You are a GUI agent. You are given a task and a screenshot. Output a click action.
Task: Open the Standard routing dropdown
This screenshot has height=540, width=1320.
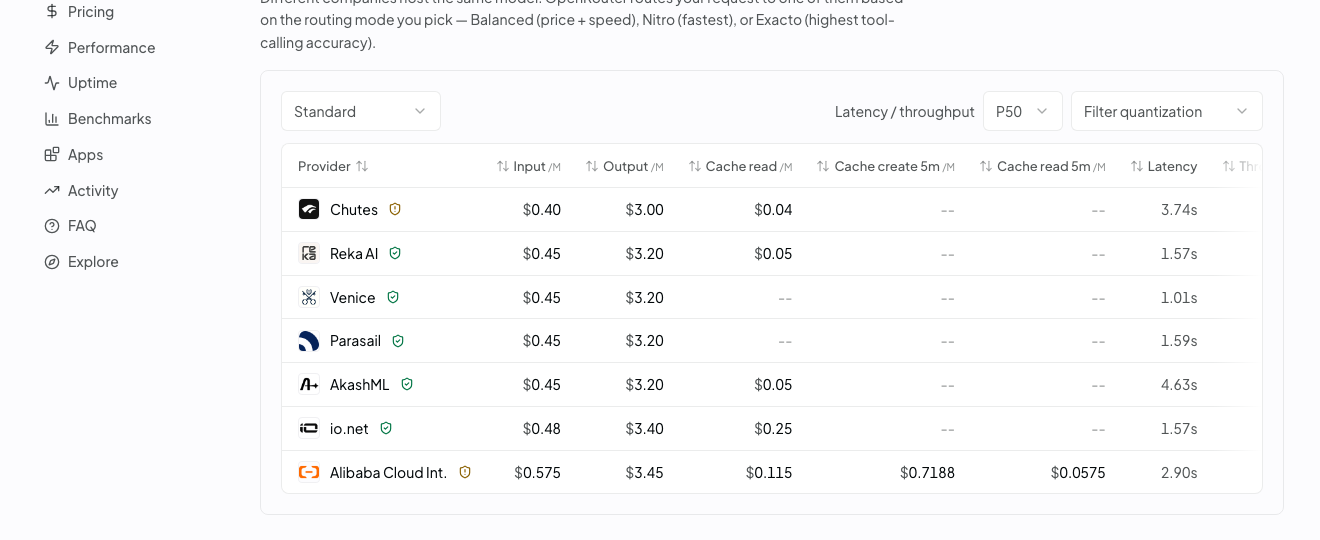tap(361, 111)
